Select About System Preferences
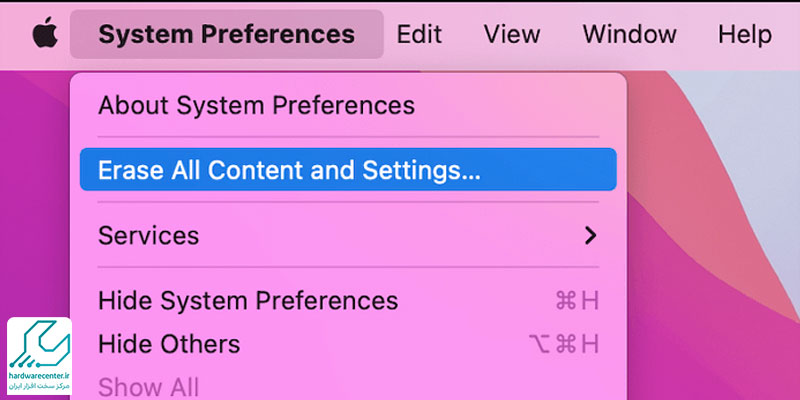The image size is (800, 400). (x=256, y=105)
